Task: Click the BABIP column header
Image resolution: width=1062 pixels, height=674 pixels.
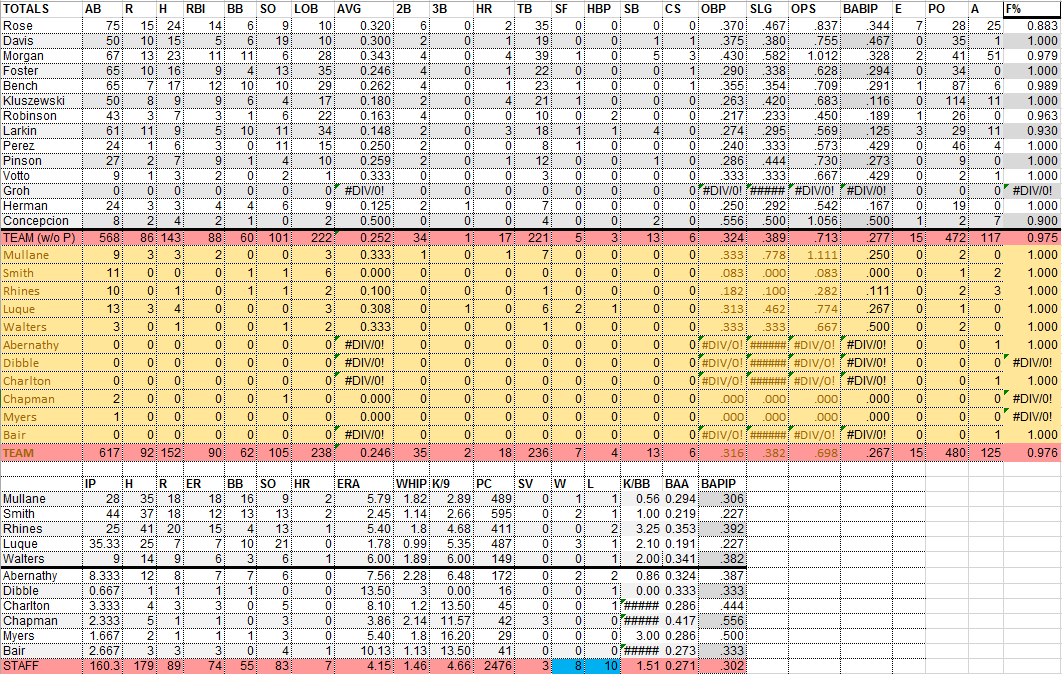Action: click(x=866, y=9)
